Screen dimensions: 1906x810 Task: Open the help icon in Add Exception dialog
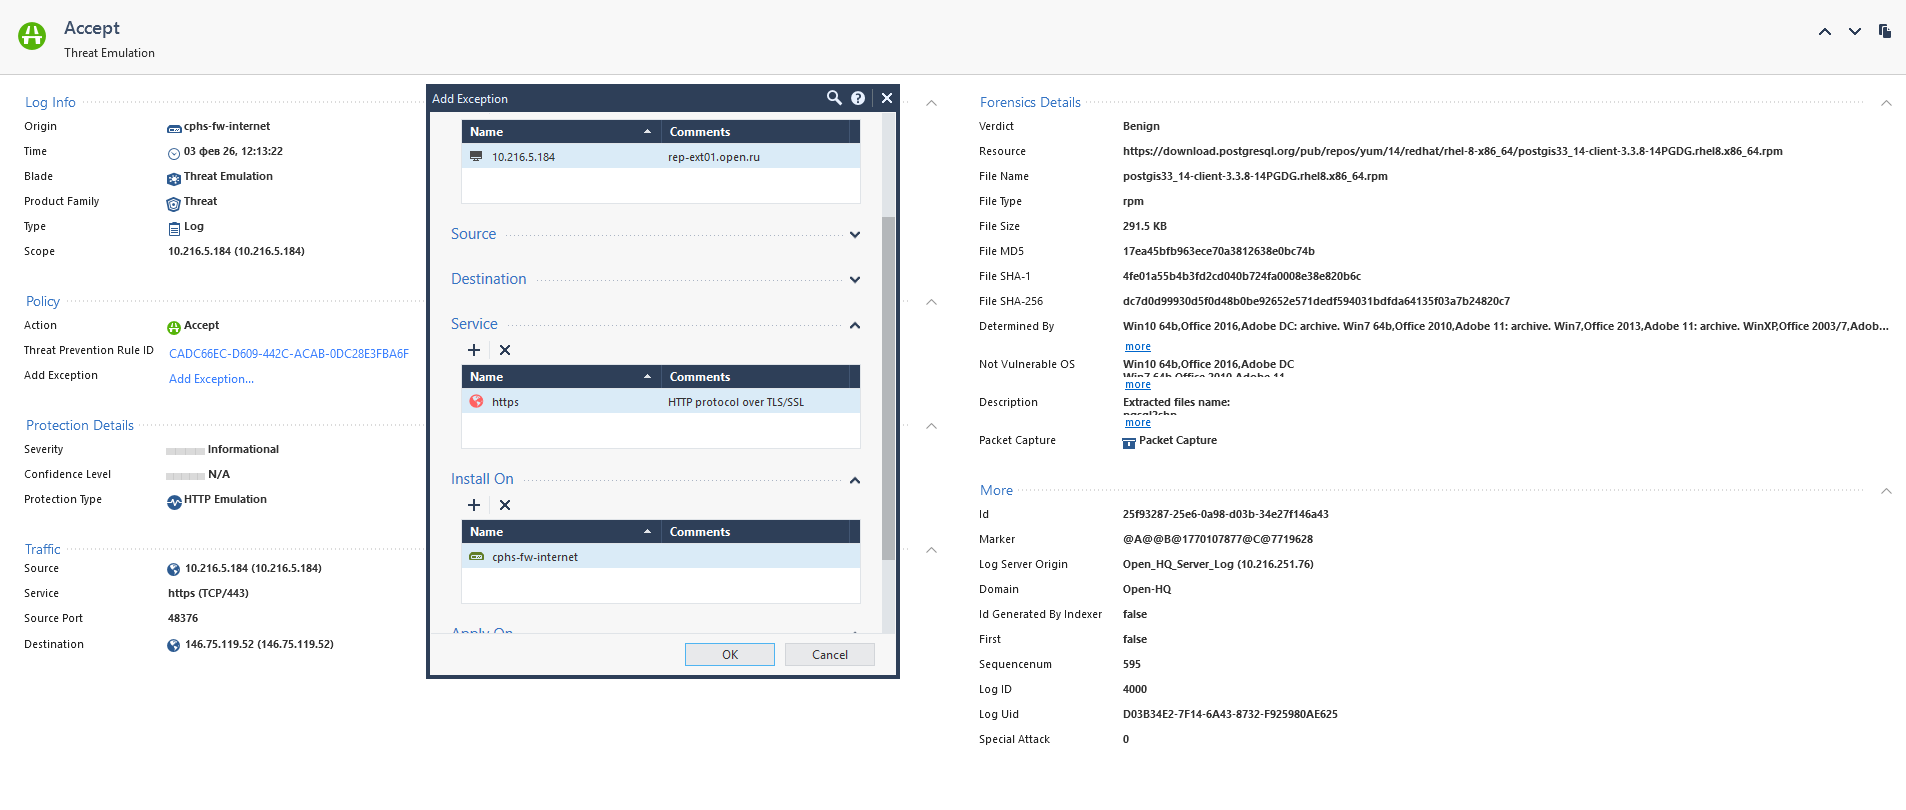pos(858,98)
